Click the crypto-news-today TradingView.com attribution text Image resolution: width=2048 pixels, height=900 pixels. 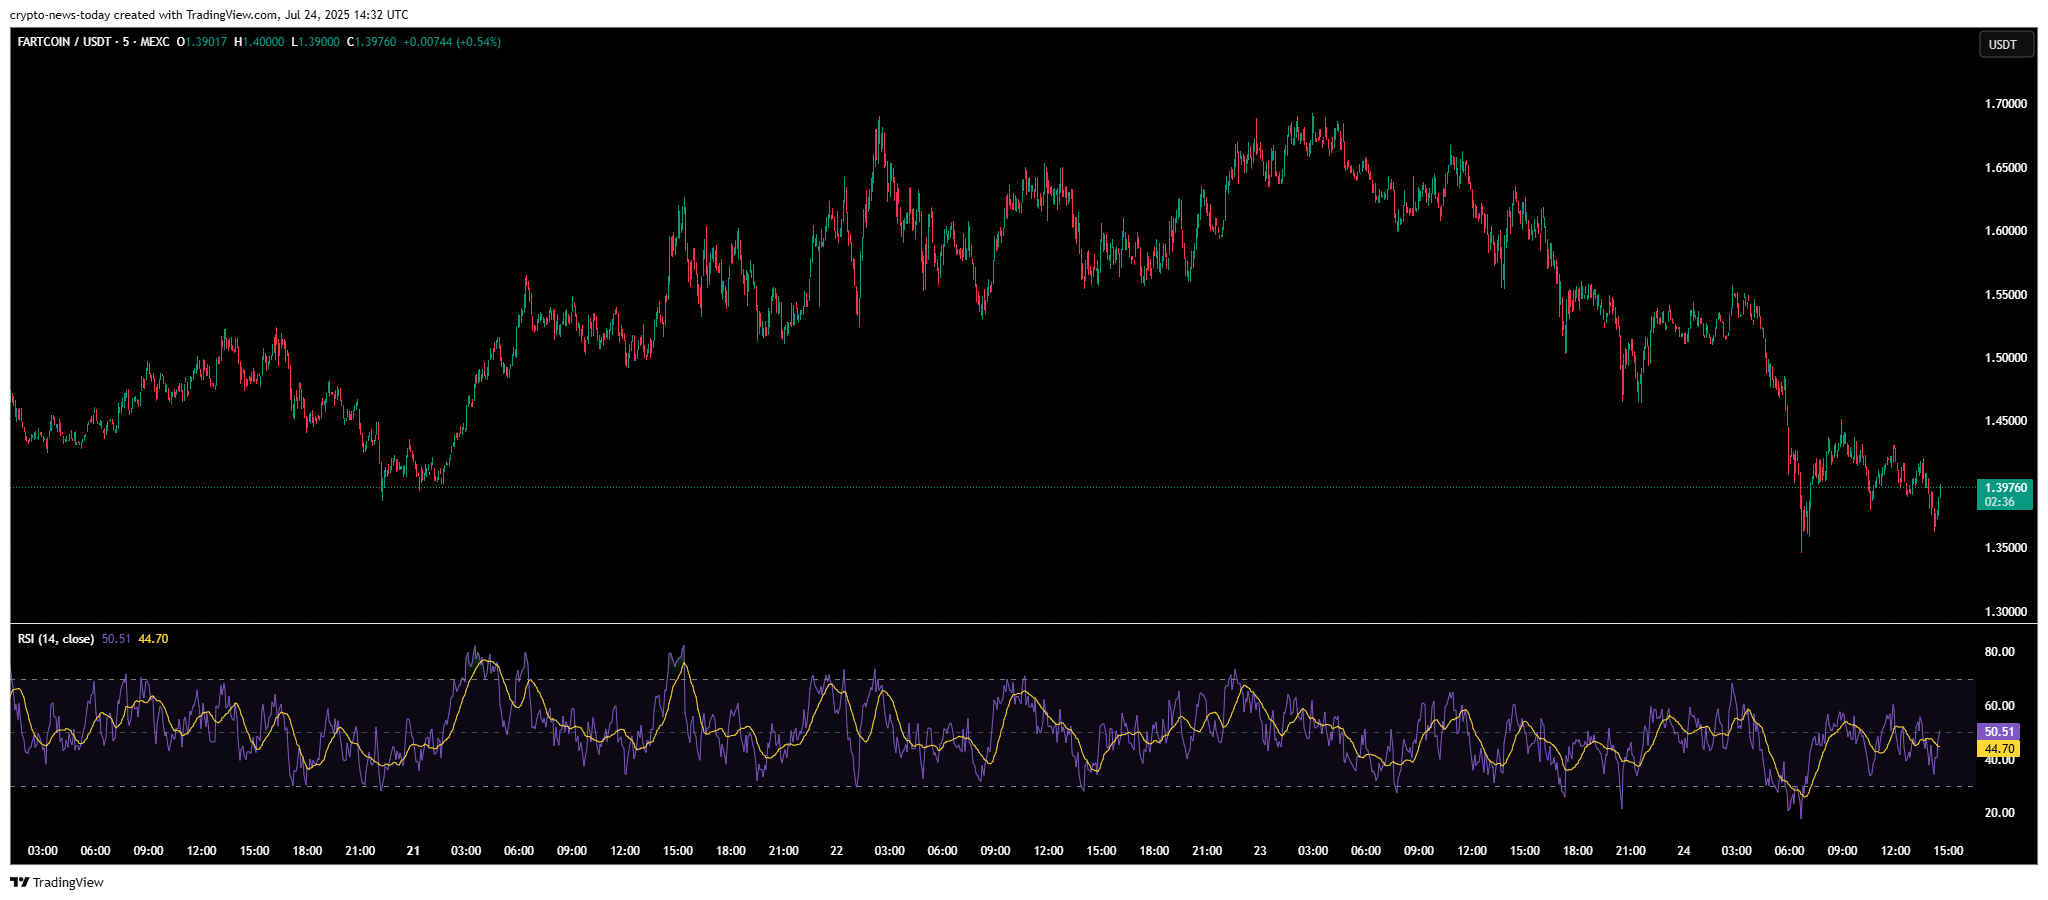click(x=209, y=14)
